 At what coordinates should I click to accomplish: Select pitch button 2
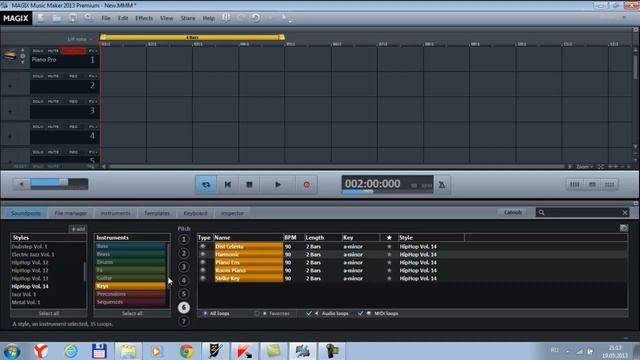click(x=184, y=253)
